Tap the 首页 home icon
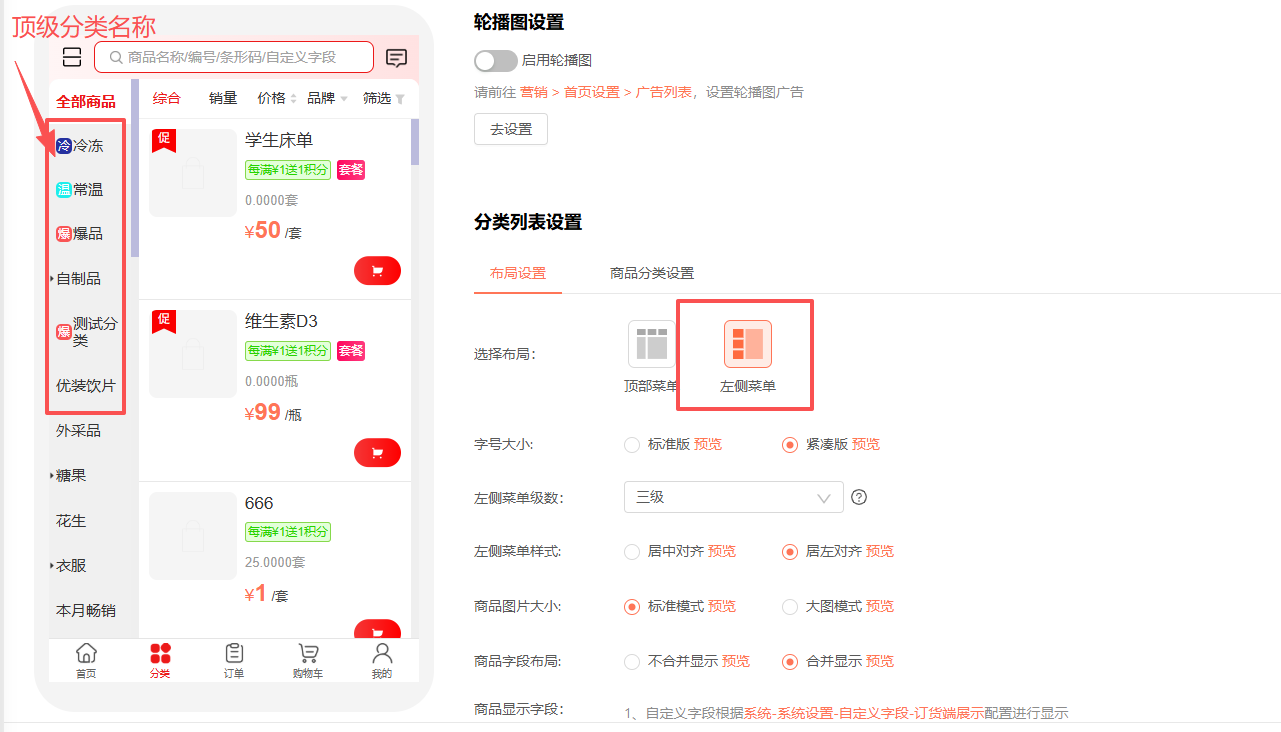Screen dimensions: 1281x732 pyautogui.click(x=87, y=653)
